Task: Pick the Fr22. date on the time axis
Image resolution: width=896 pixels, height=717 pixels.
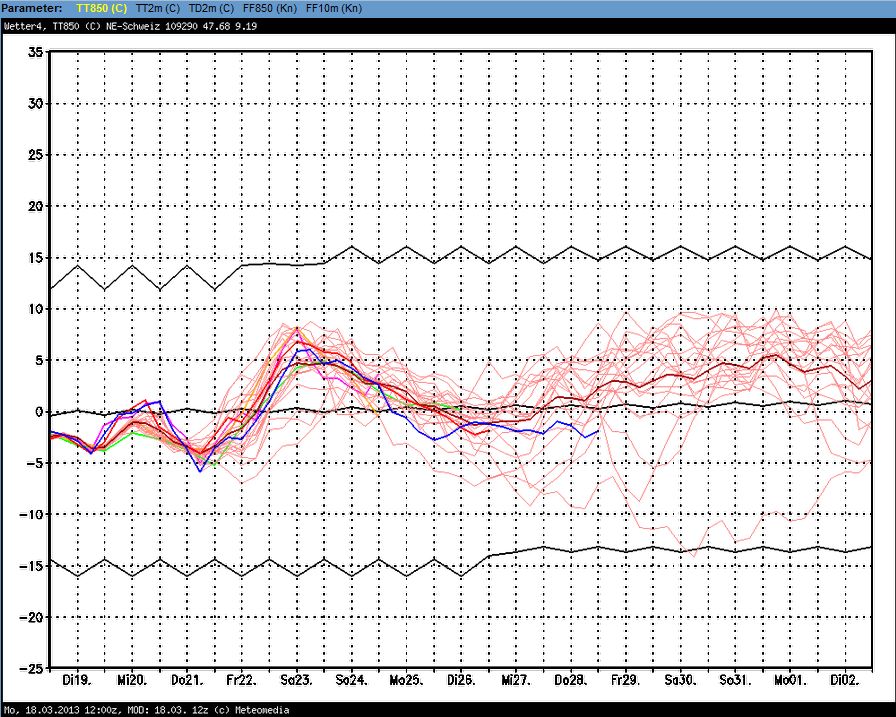Action: coord(241,680)
